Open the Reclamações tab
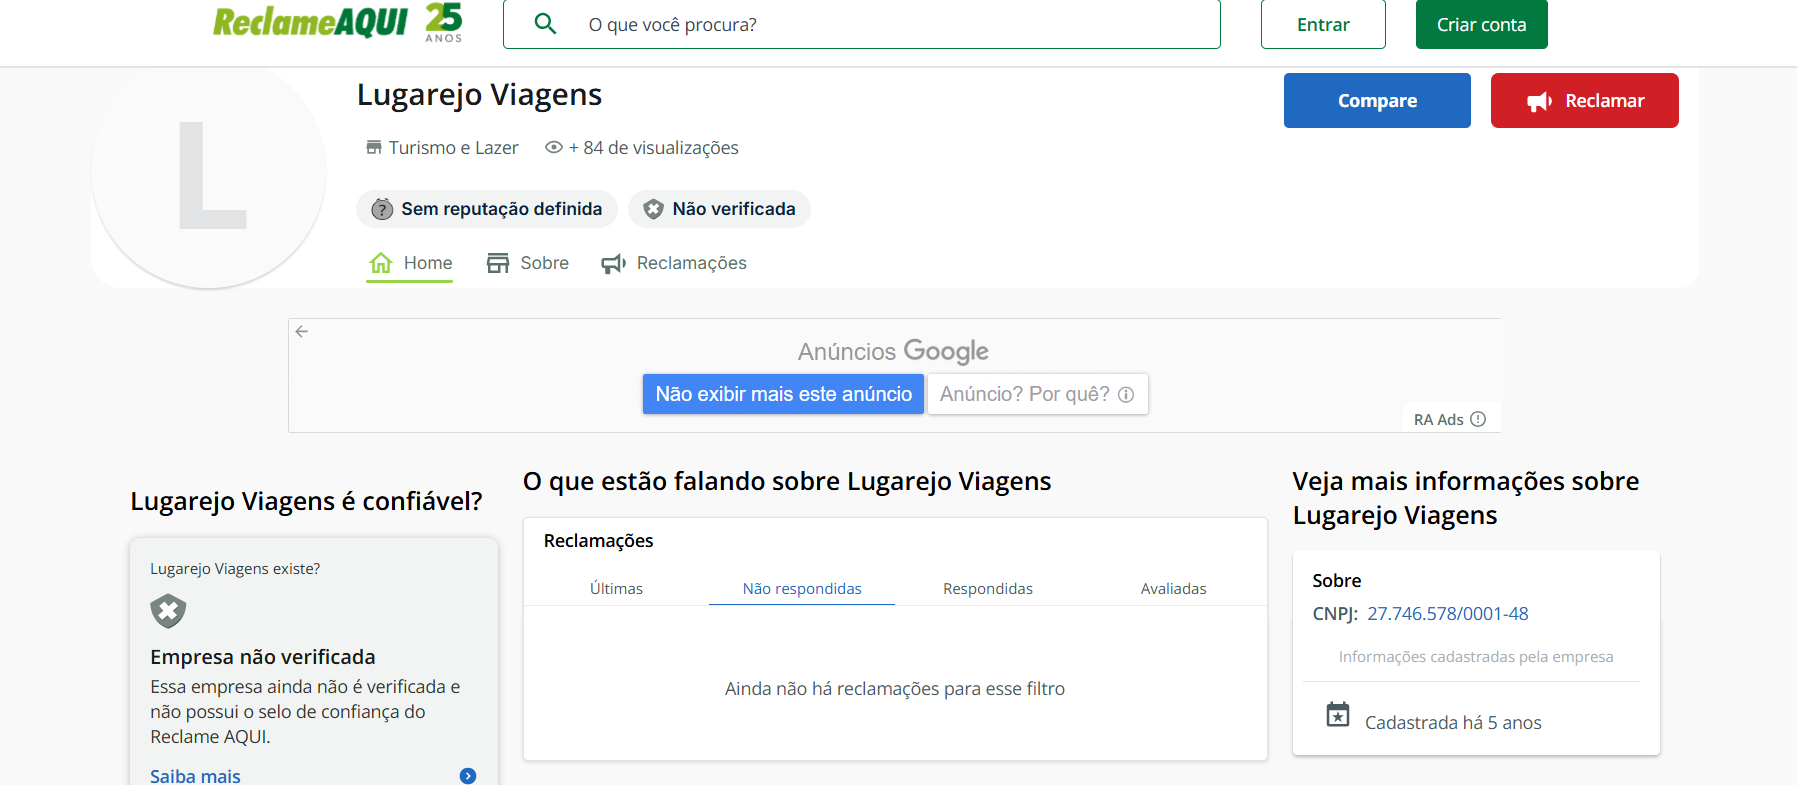 pyautogui.click(x=674, y=263)
